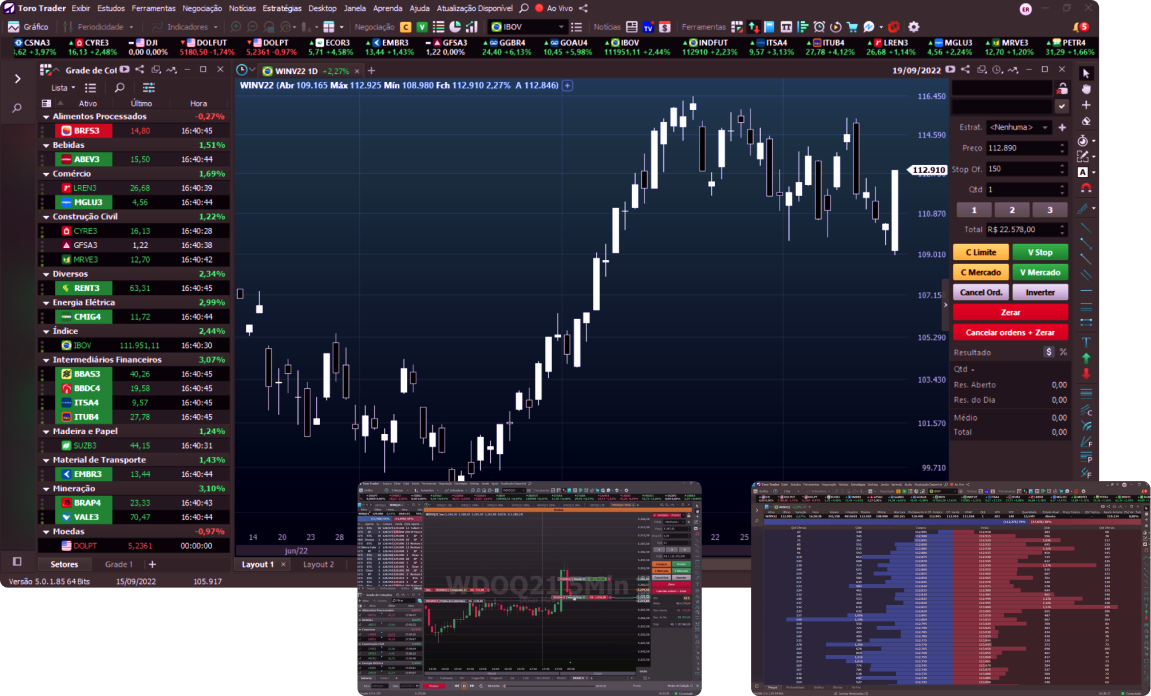
Task: Select the BRFS3 row in the quote list
Action: click(x=134, y=131)
